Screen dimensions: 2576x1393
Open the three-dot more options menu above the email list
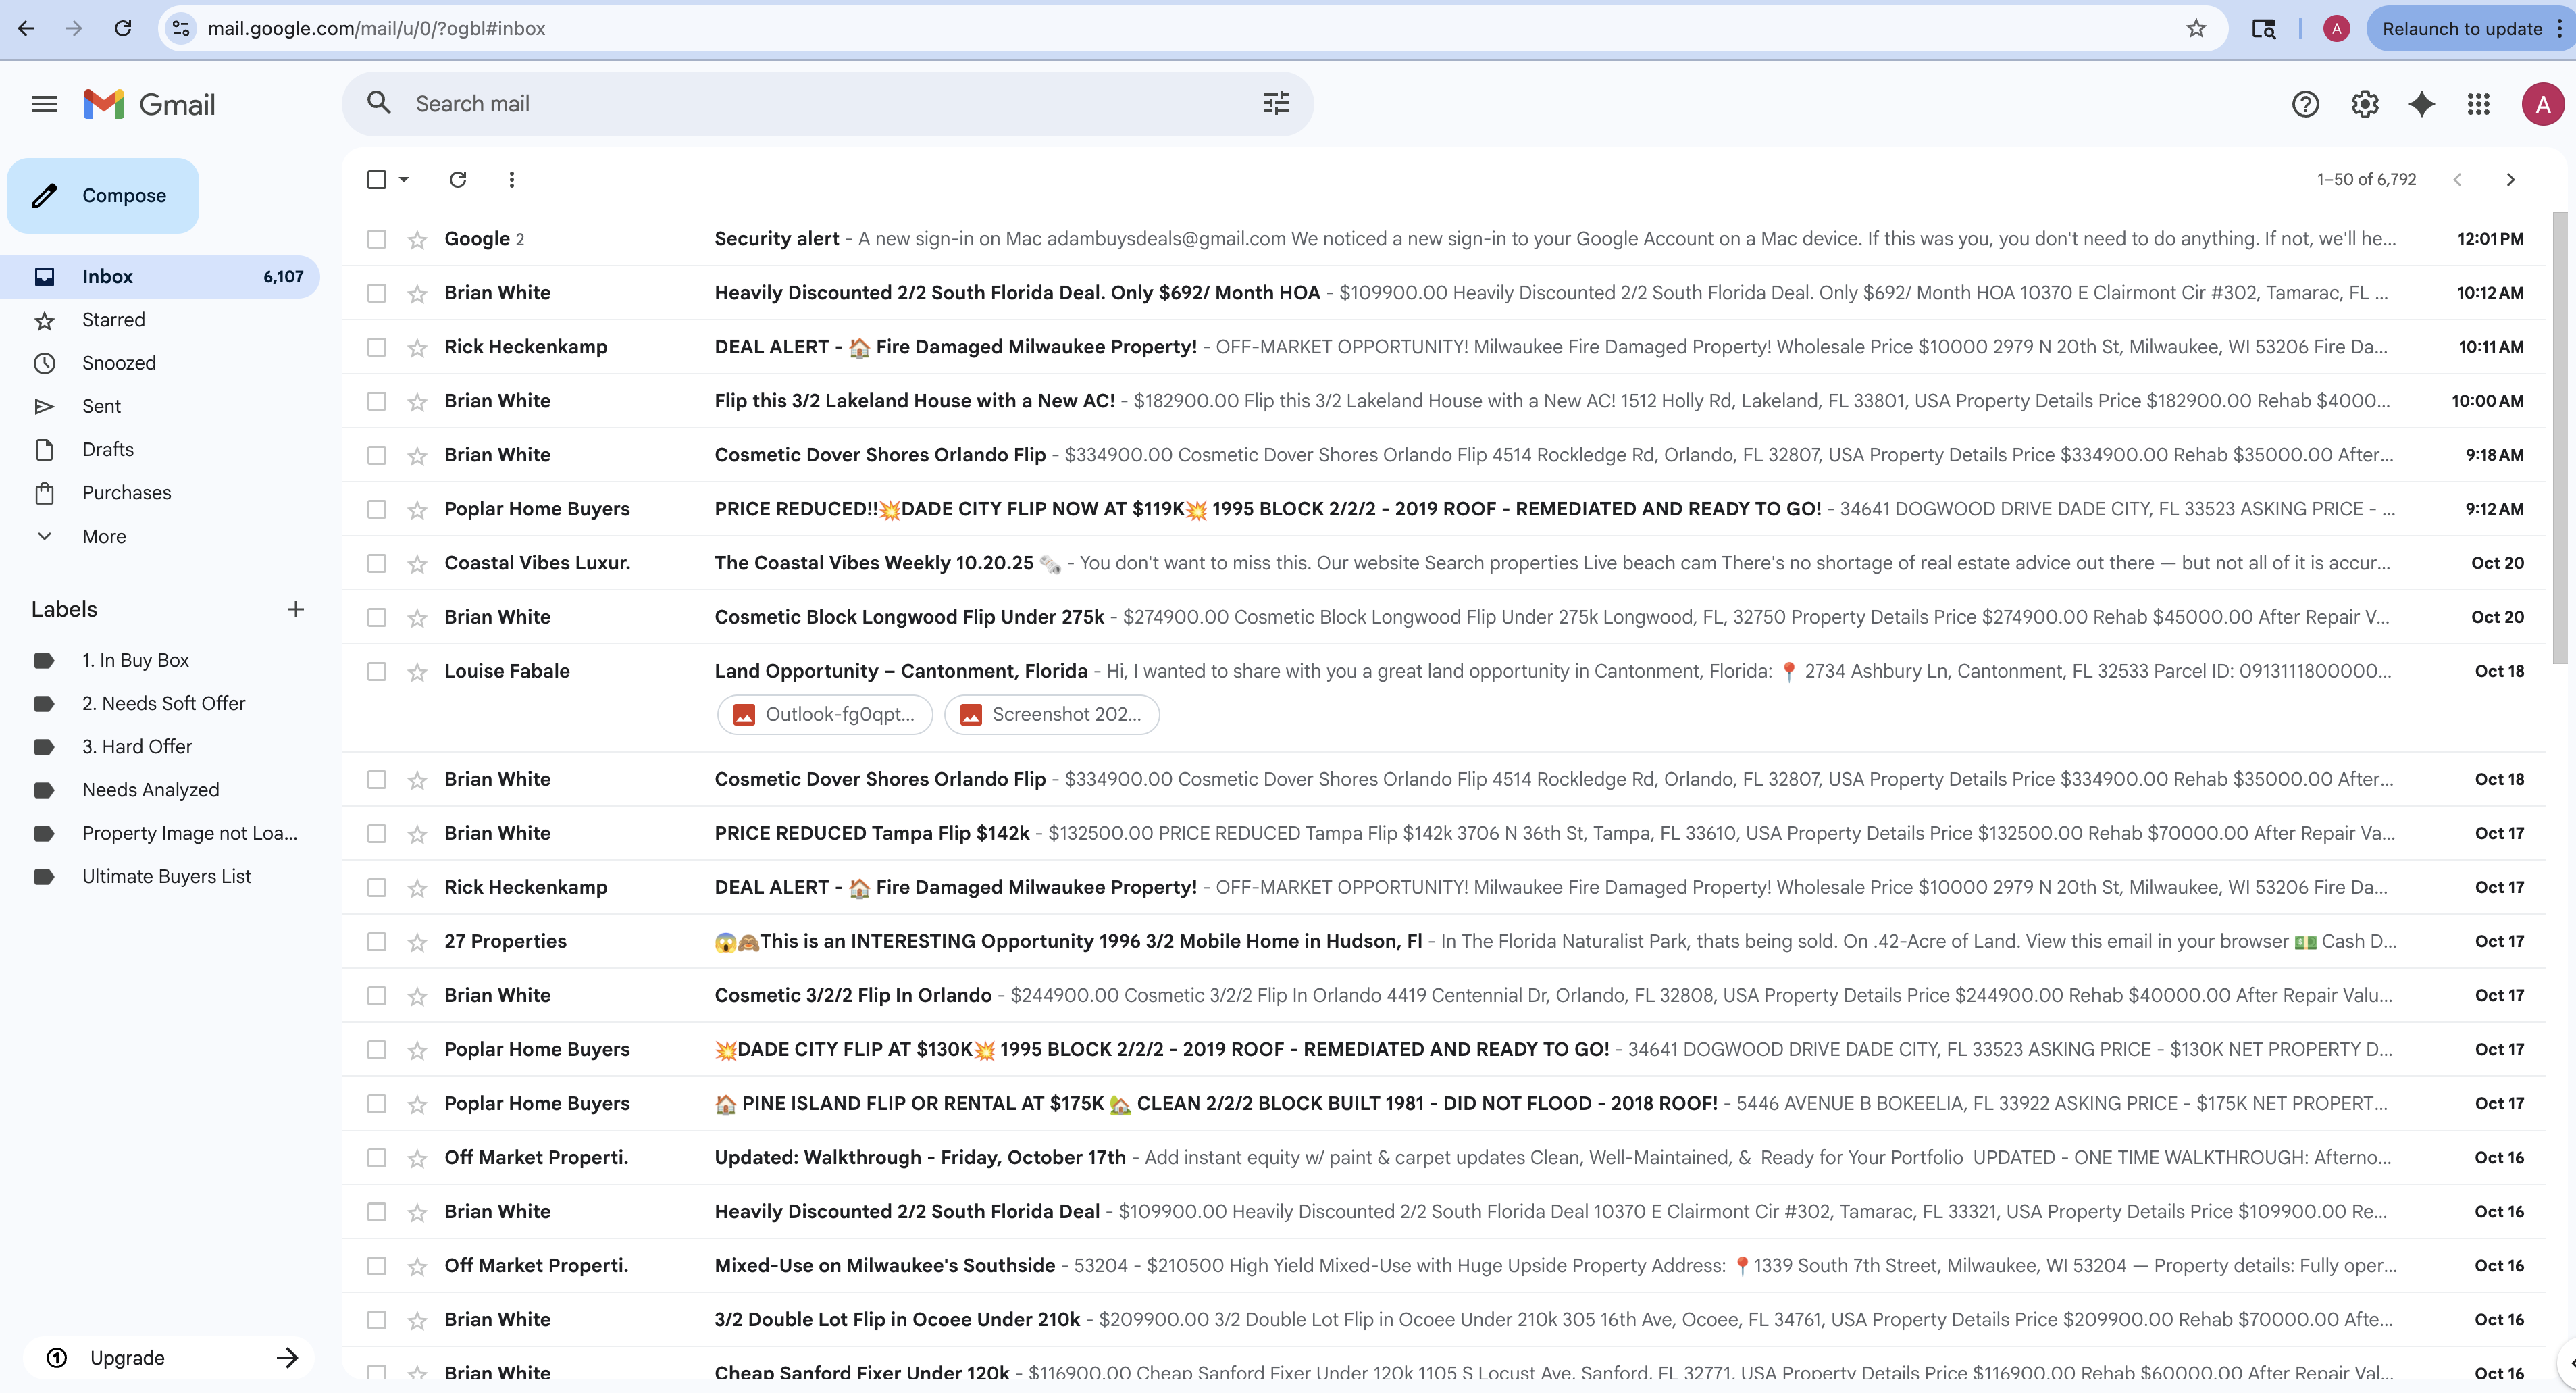point(512,180)
